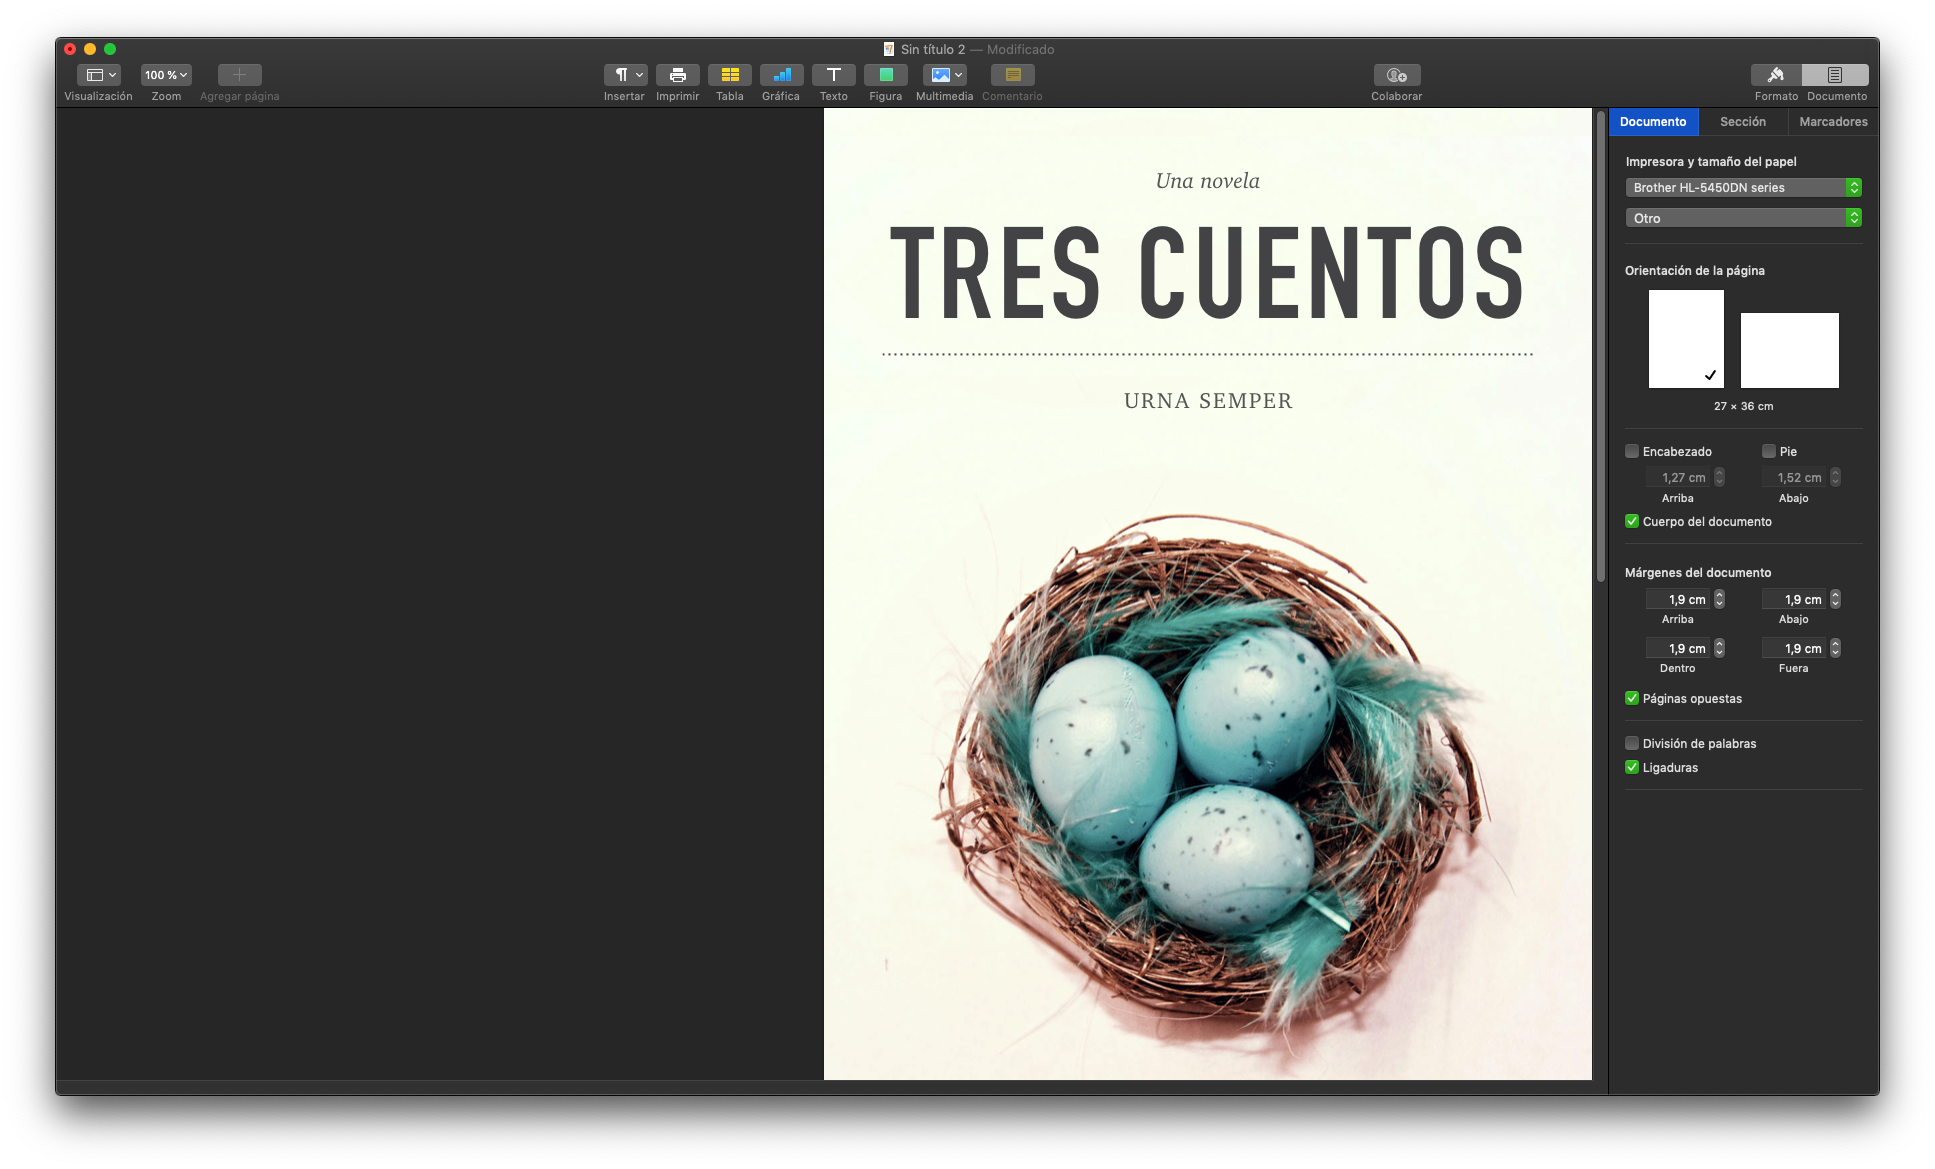Image resolution: width=1935 pixels, height=1169 pixels.
Task: Select landscape page orientation thumbnail
Action: [1789, 350]
